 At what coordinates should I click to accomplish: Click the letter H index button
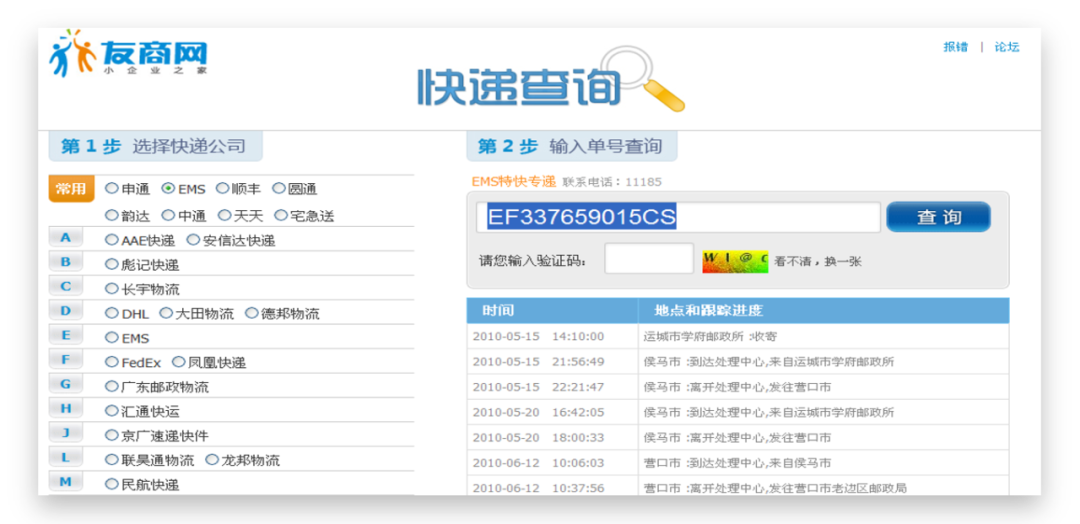pos(65,408)
